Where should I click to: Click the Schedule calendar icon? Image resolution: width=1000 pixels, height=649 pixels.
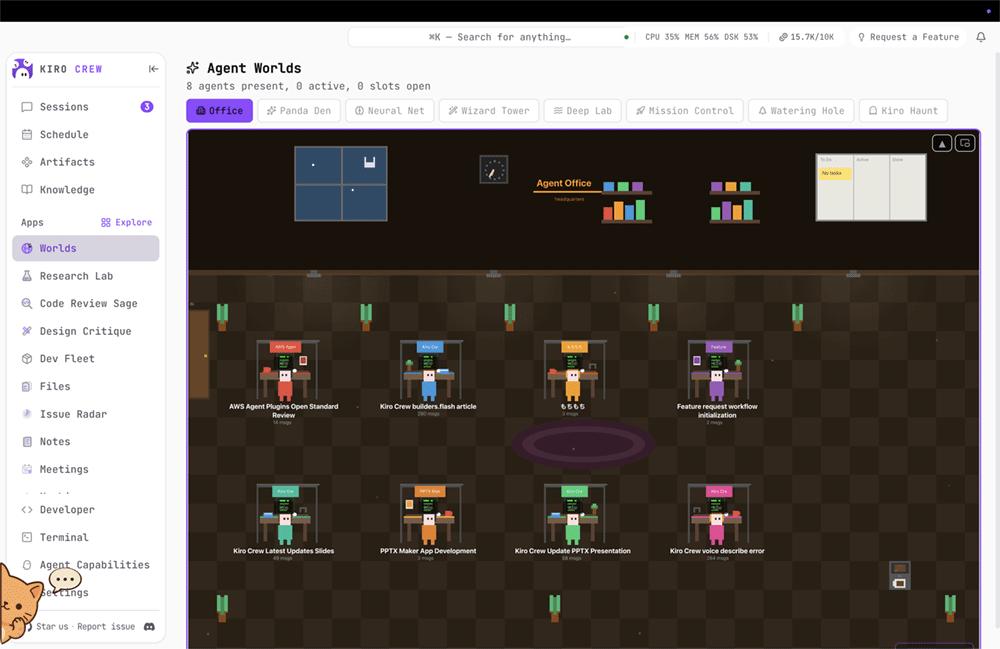tap(27, 135)
